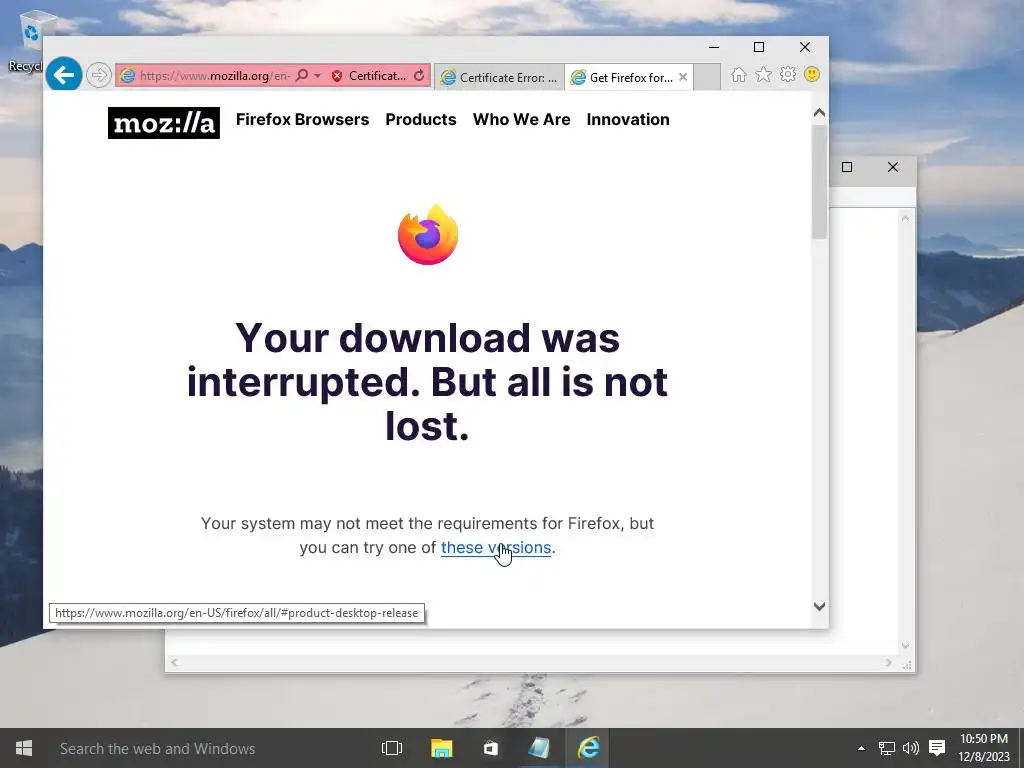The width and height of the screenshot is (1024, 768).
Task: Click the vertical scrollbar thumb
Action: (x=820, y=182)
